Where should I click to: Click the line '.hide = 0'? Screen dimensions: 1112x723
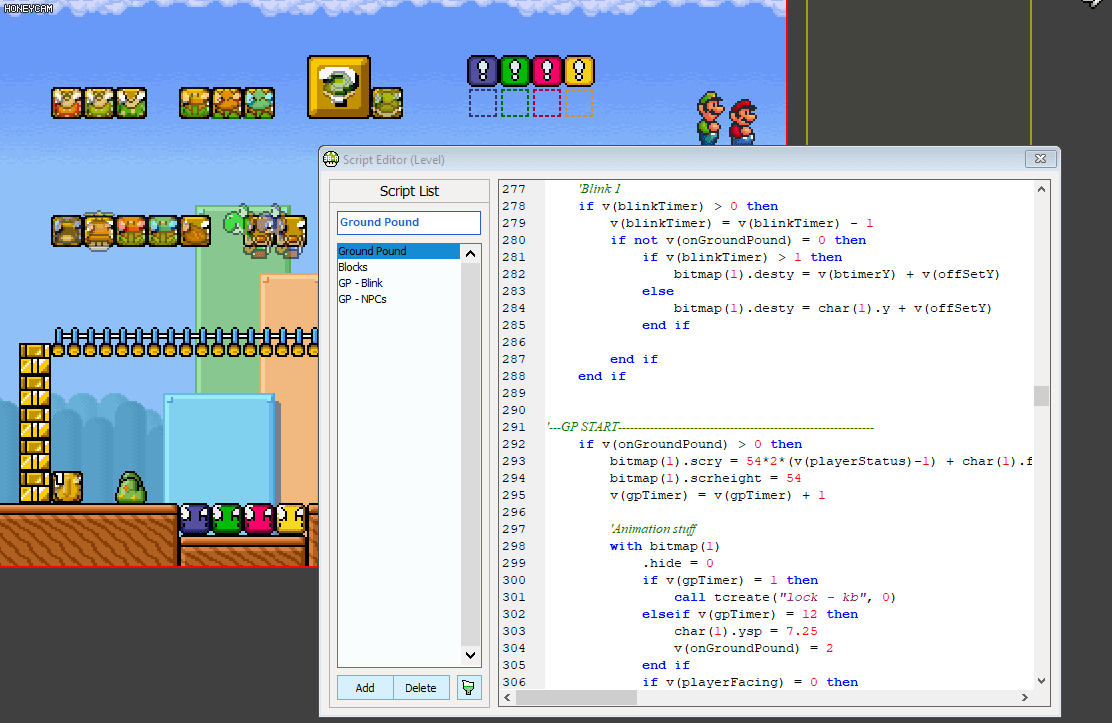click(x=677, y=563)
